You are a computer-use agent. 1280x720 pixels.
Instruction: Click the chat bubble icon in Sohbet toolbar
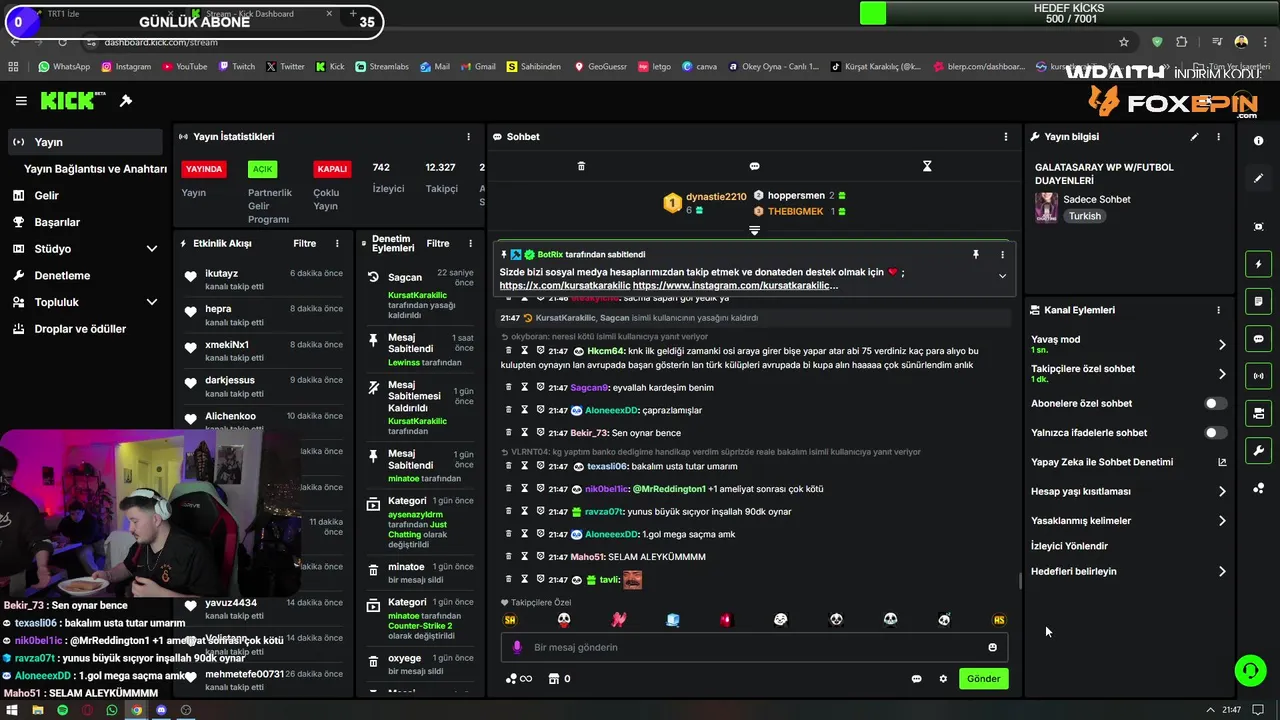click(754, 166)
